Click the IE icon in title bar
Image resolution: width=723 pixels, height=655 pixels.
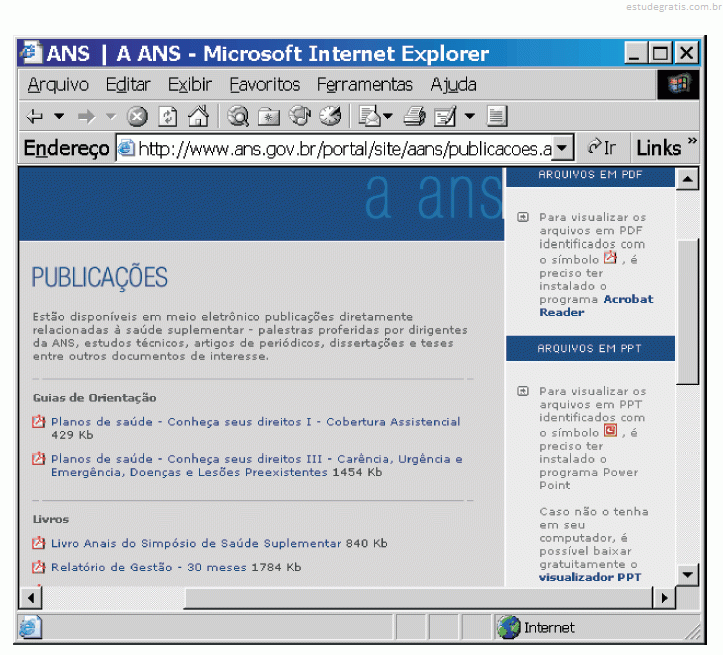31,53
